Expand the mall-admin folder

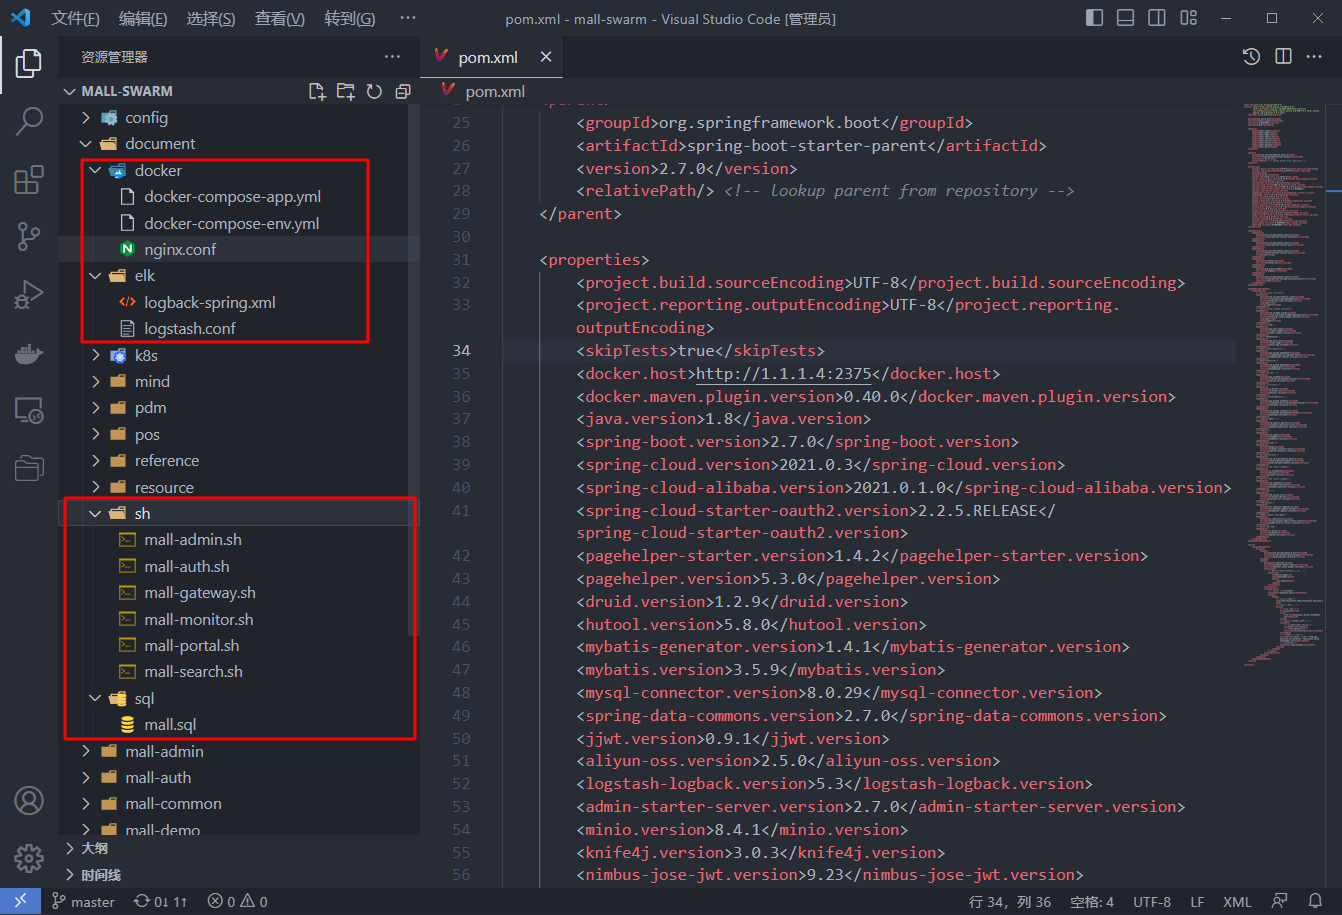164,751
